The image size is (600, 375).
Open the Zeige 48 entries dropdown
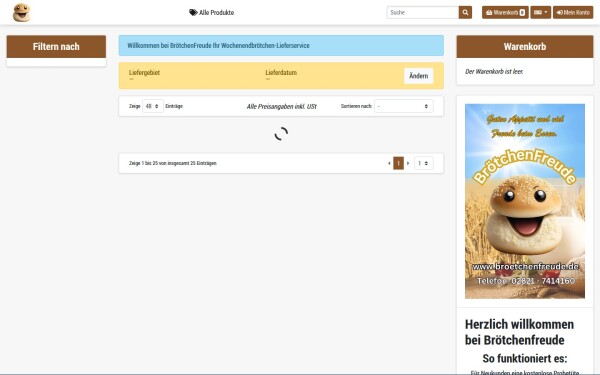pos(153,106)
